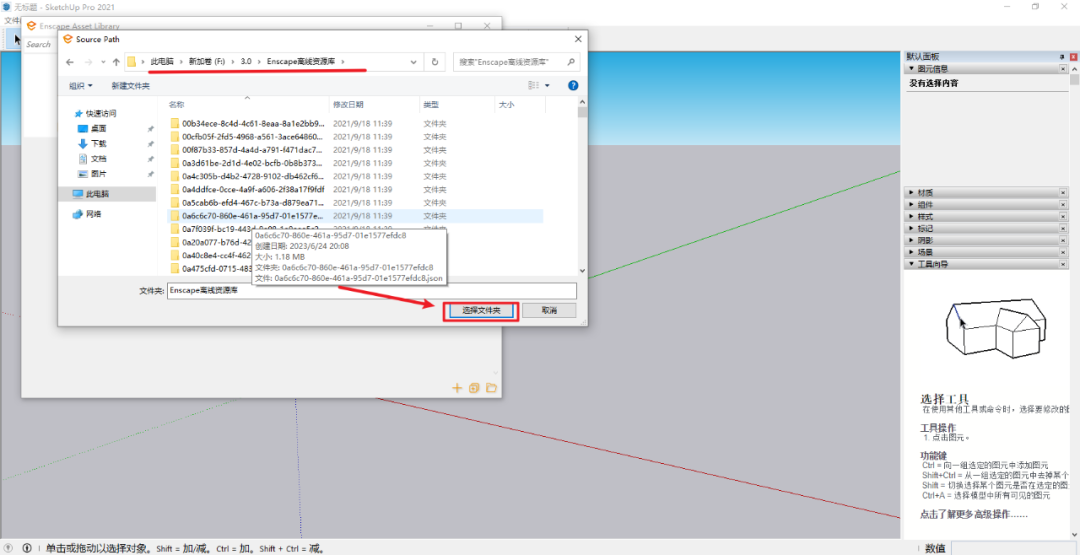Click the orange cube icon in Asset Library
This screenshot has height=555, width=1080.
[474, 388]
